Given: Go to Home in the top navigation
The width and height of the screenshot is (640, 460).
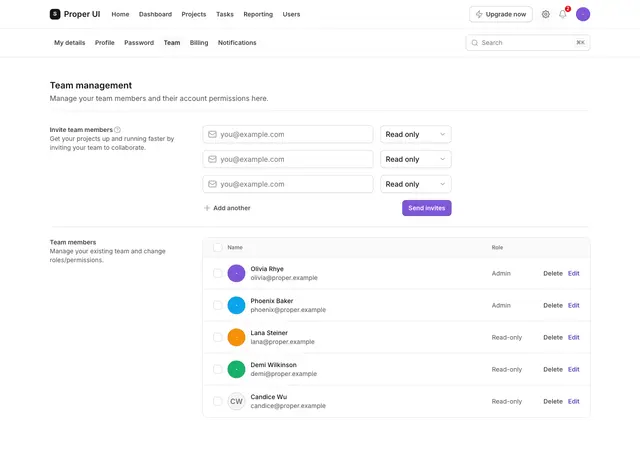Looking at the screenshot, I should click(120, 14).
